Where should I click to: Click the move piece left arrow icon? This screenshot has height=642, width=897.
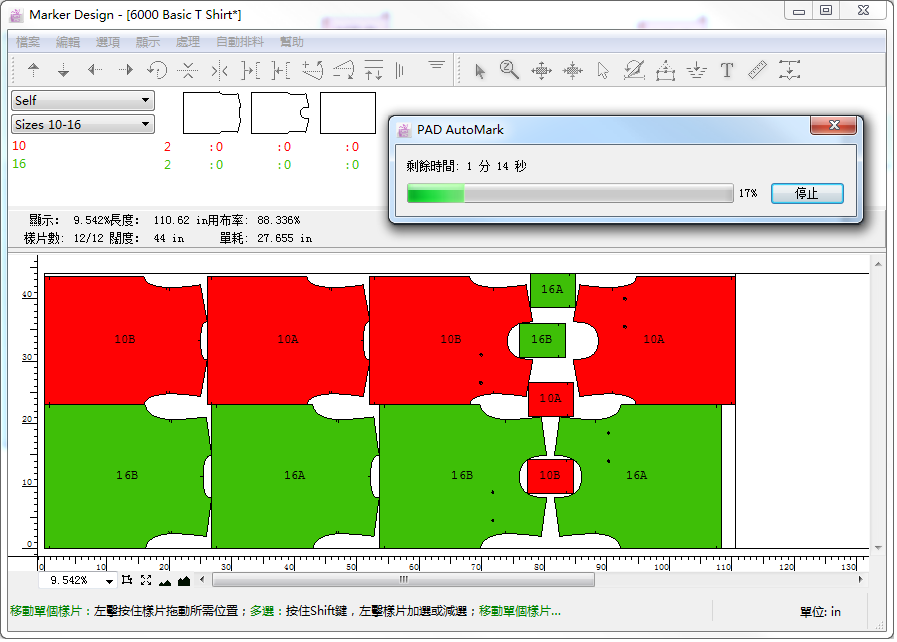point(95,70)
